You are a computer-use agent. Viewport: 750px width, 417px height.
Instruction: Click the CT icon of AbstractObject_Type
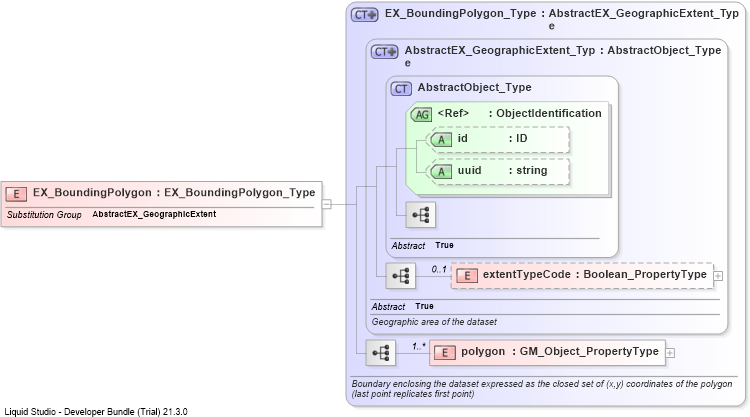point(401,88)
